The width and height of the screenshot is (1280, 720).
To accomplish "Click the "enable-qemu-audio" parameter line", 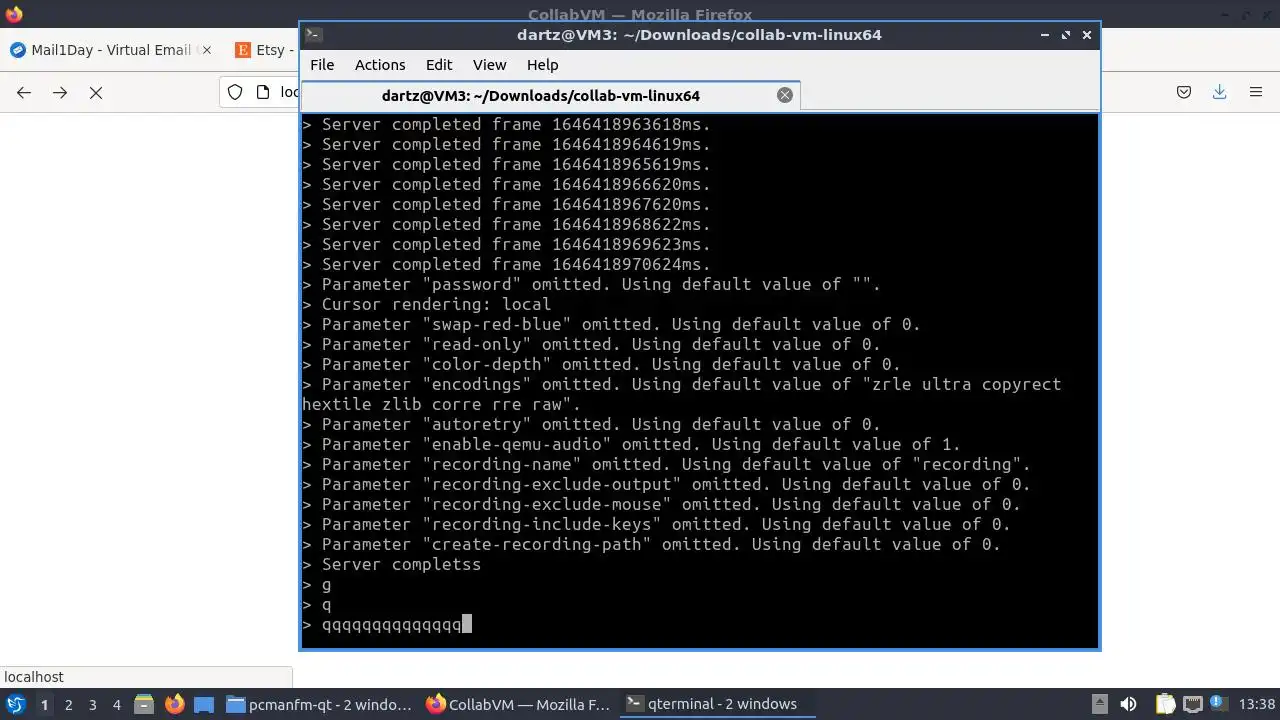I will 631,445.
